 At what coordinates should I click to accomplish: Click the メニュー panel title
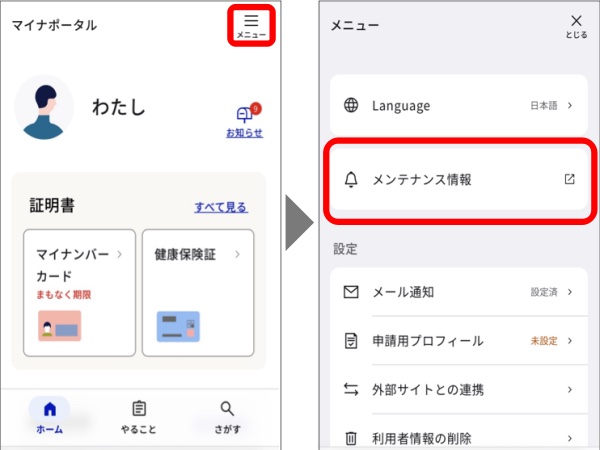355,26
